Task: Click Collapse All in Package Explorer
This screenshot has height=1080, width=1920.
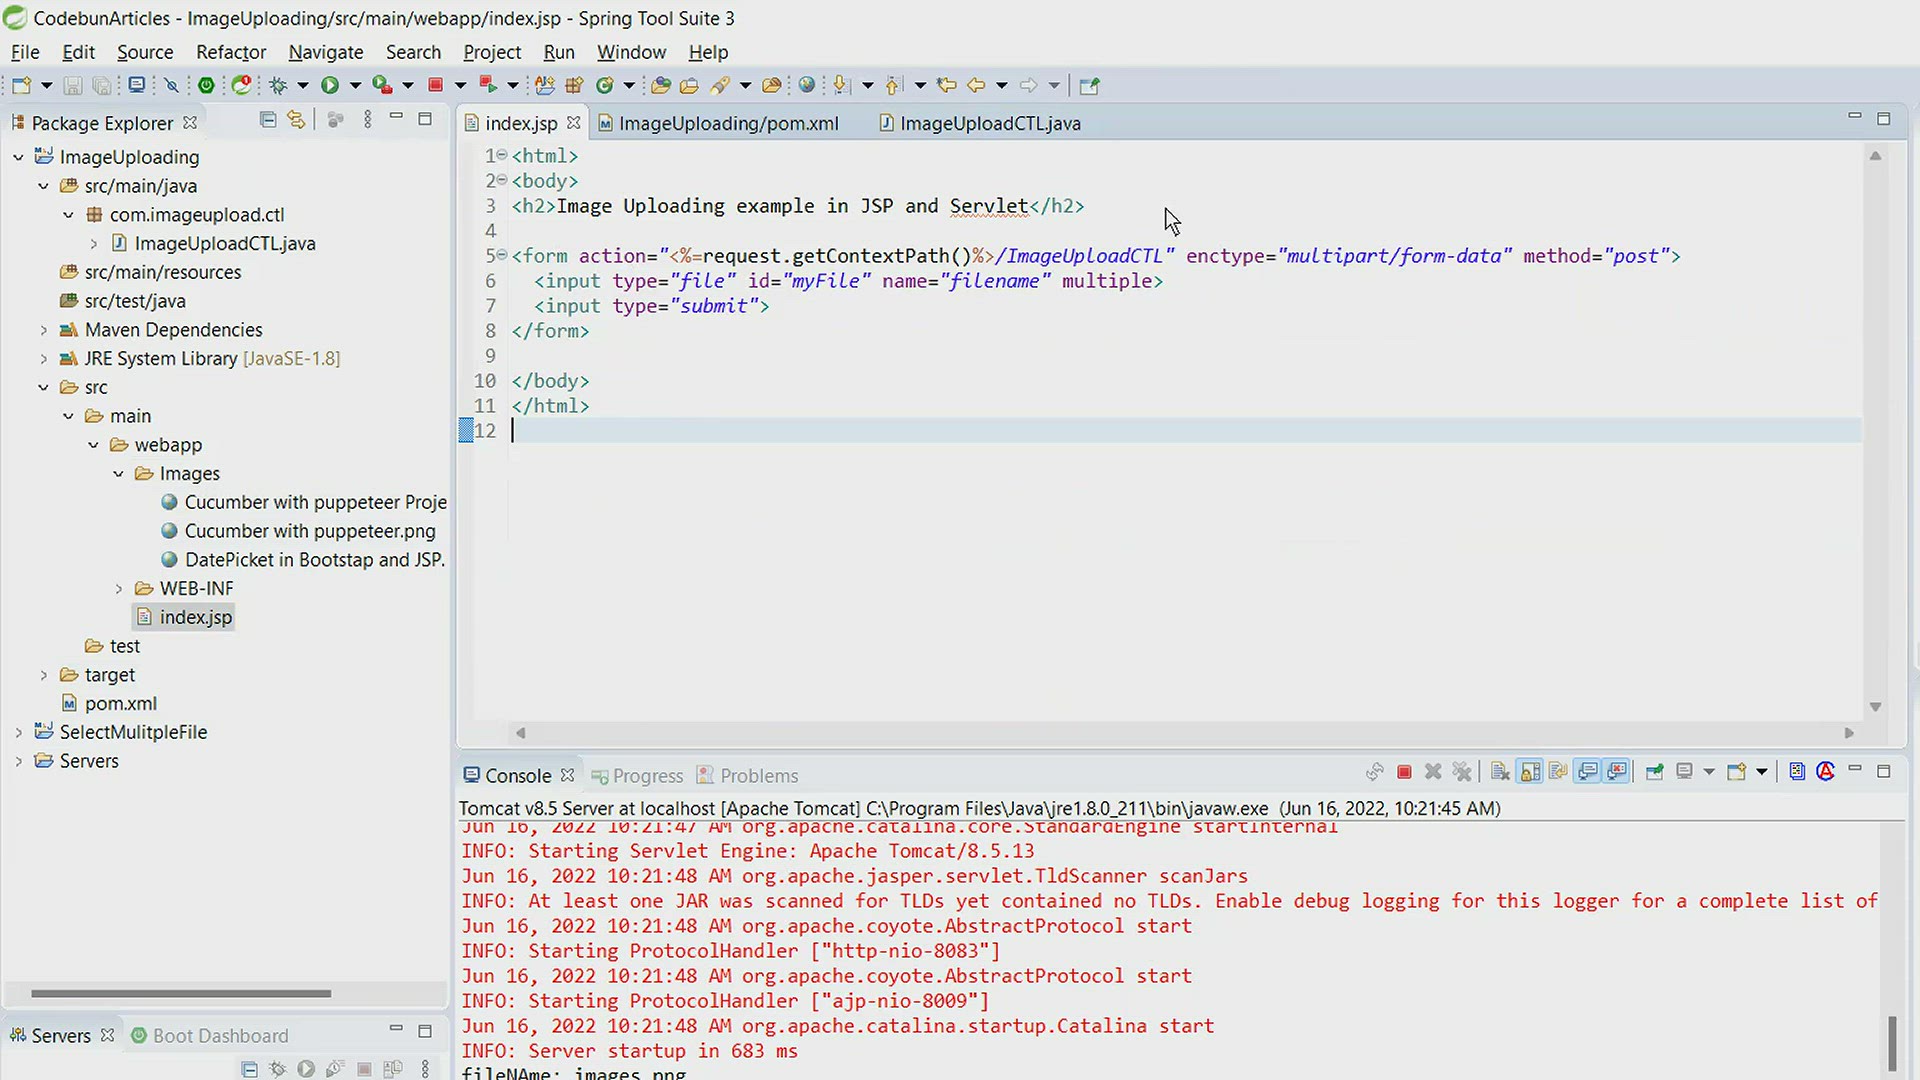Action: point(267,120)
